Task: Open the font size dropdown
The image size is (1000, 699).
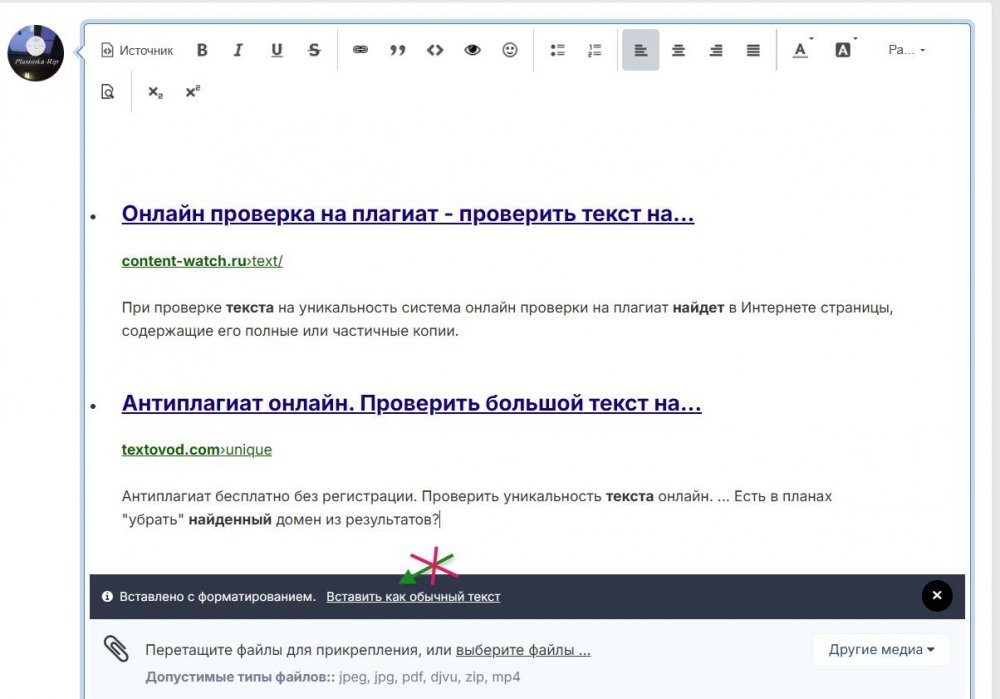Action: pos(906,50)
